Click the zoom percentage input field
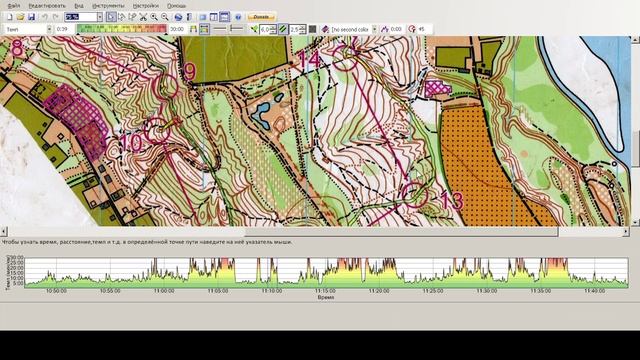Viewport: 640px width, 360px height. 80,17
